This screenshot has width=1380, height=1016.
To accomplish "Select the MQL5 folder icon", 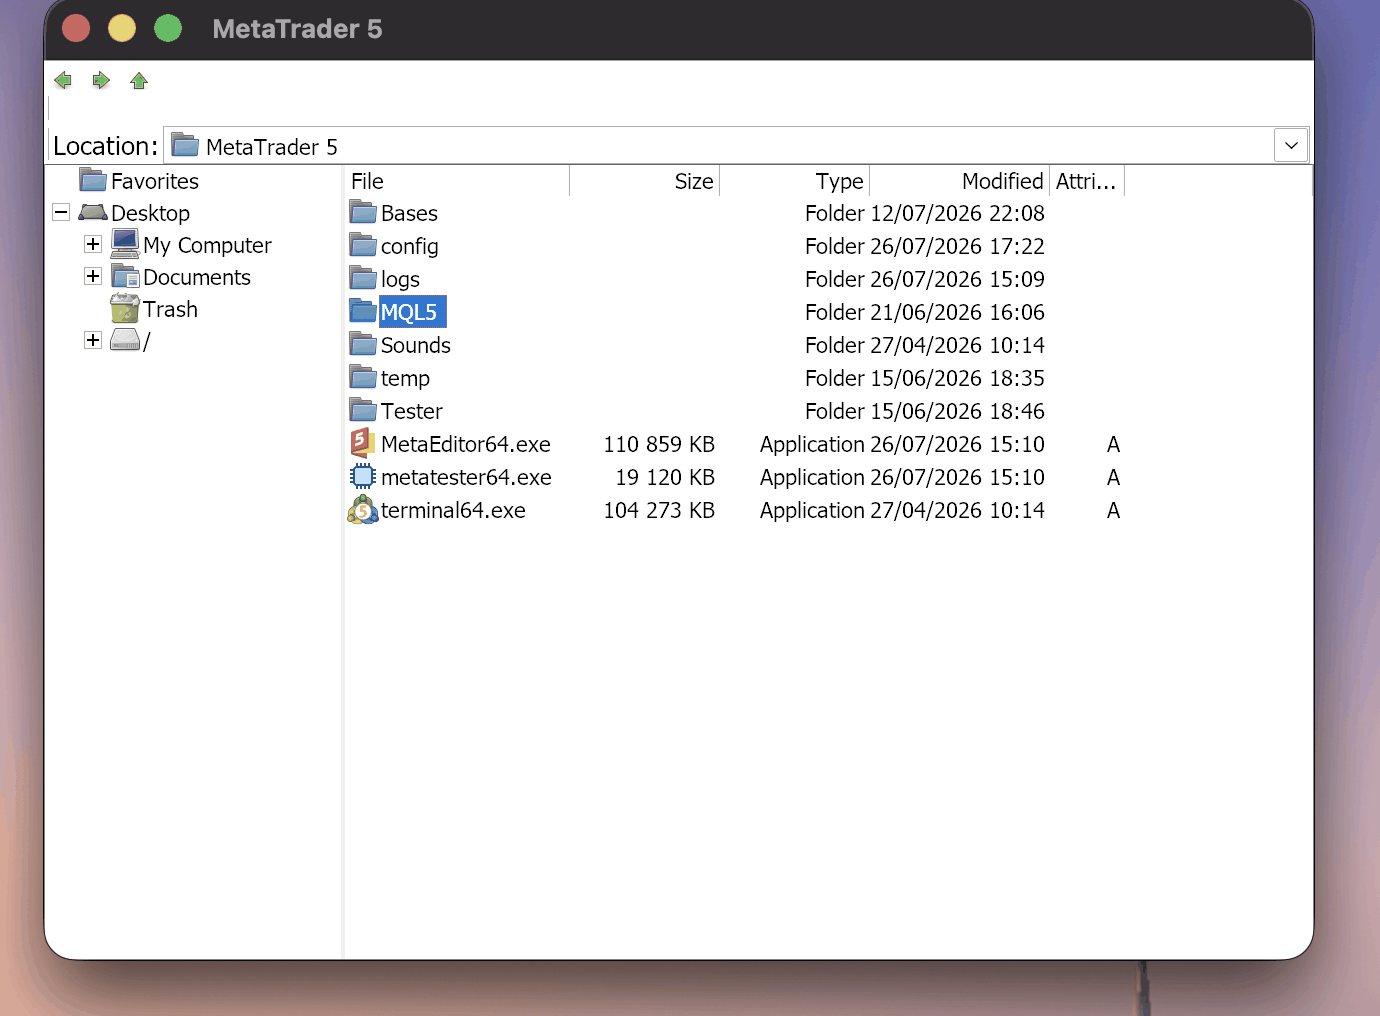I will [x=363, y=311].
